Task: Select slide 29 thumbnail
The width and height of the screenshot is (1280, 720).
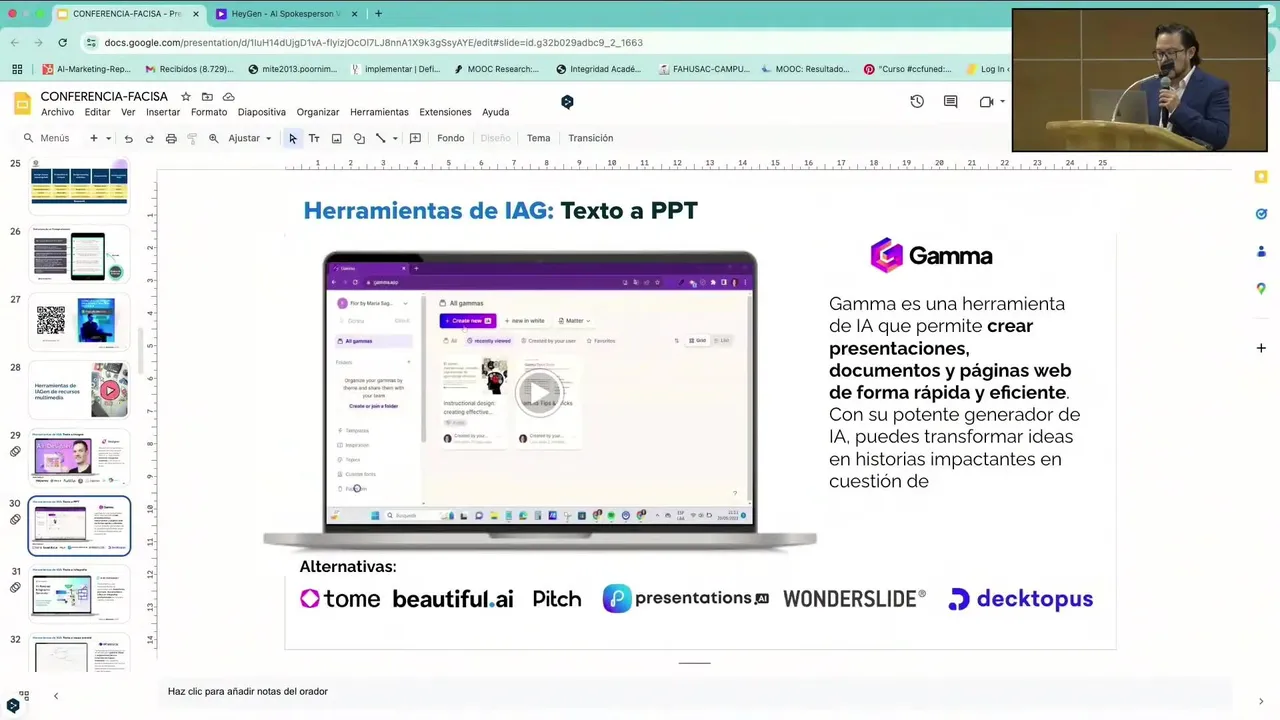Action: [x=79, y=457]
